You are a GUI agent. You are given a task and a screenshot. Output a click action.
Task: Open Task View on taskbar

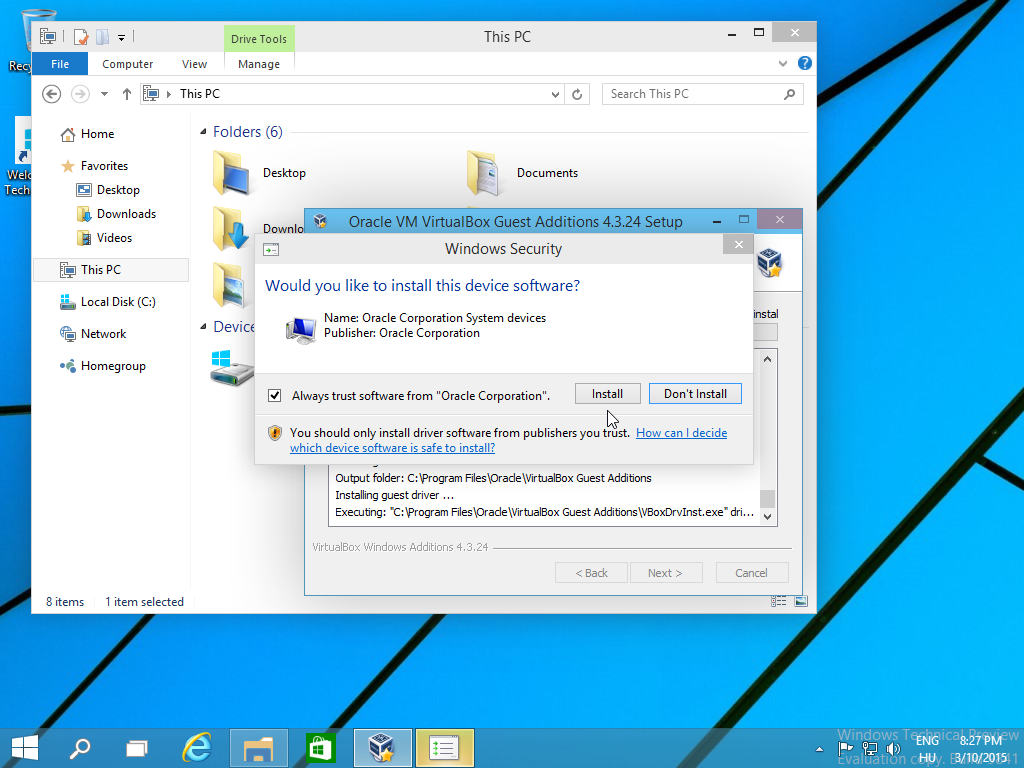[x=137, y=748]
